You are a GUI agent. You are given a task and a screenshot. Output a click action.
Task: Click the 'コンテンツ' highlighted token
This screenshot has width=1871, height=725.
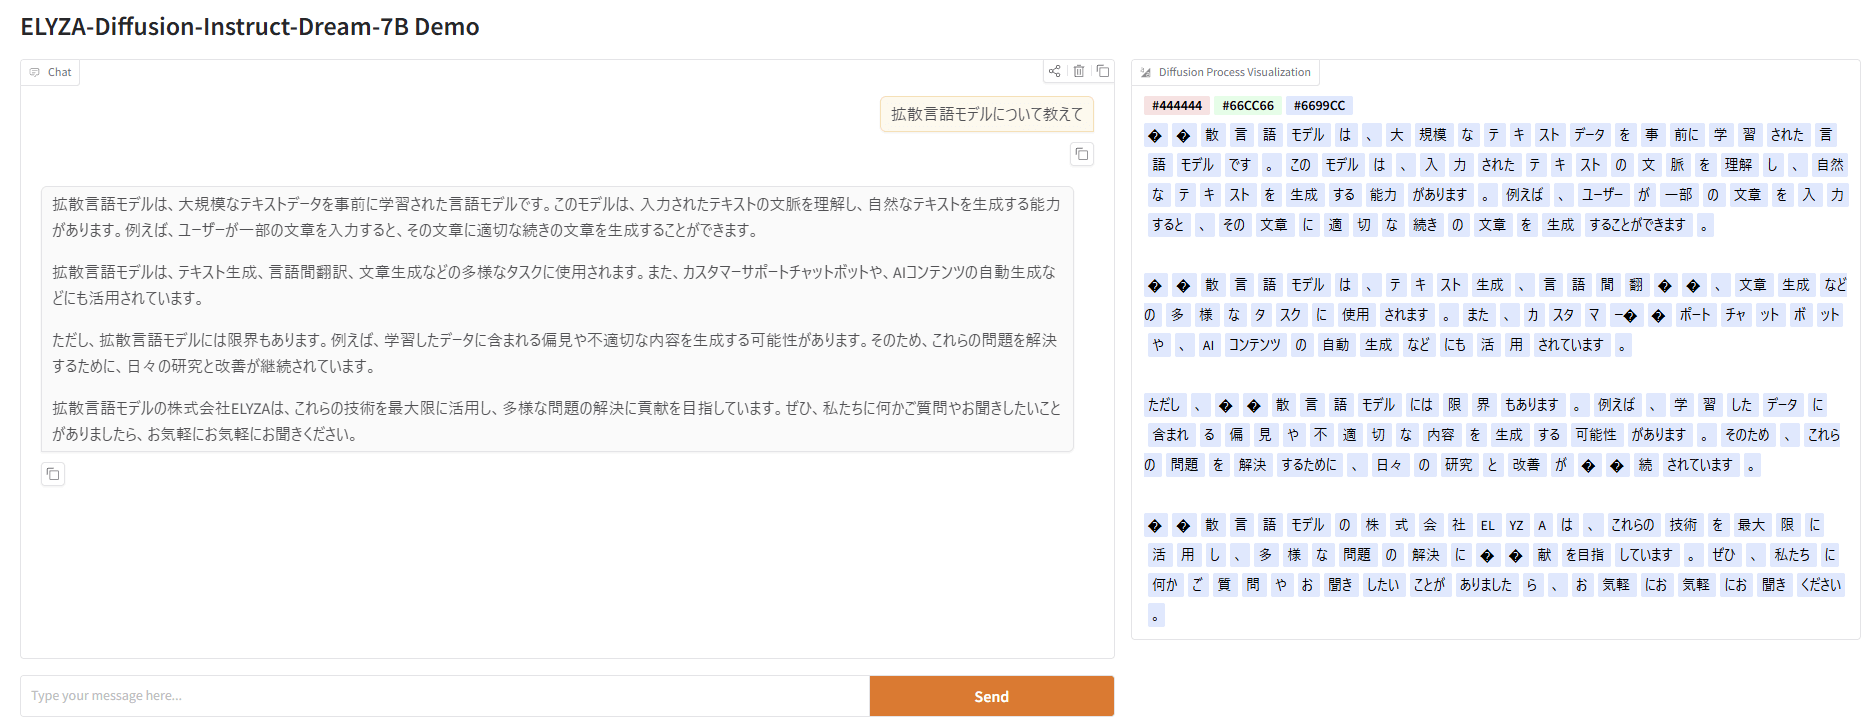pos(1254,345)
